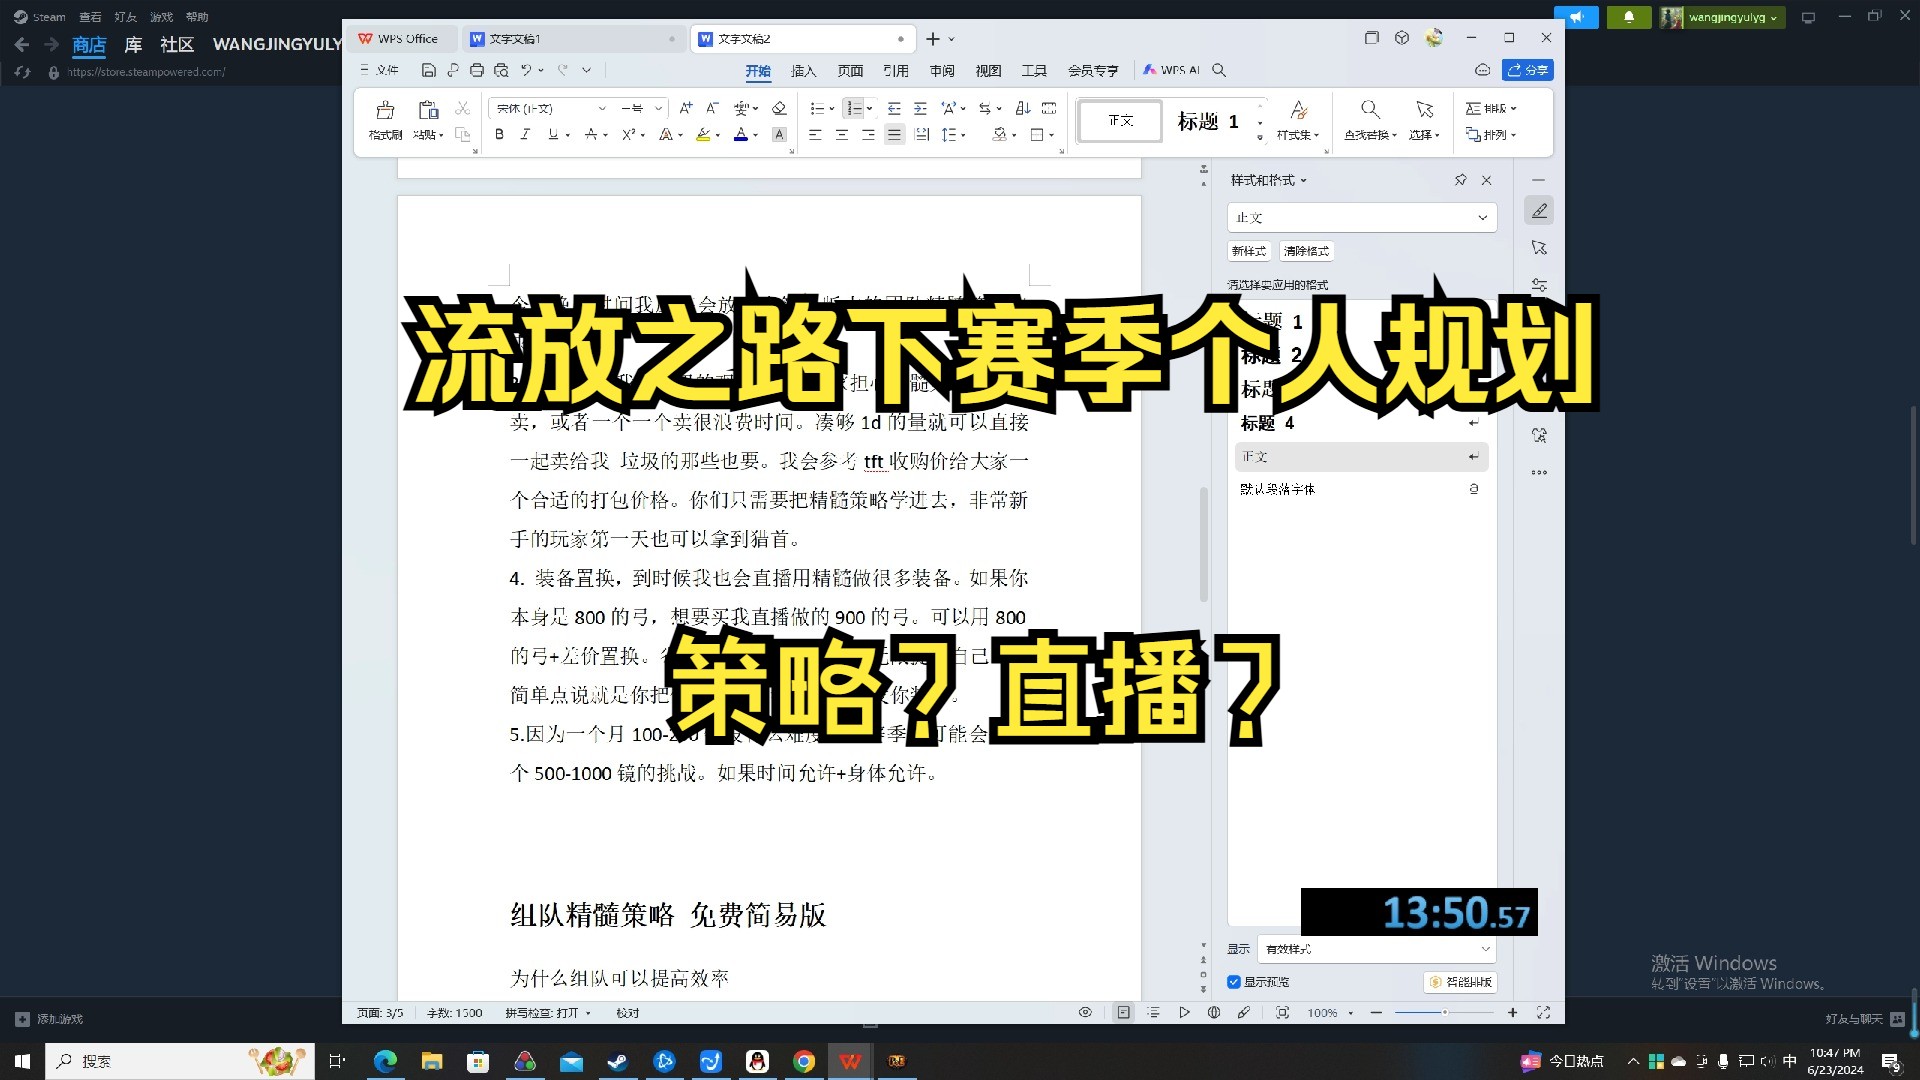Center align the text
The image size is (1920, 1080).
click(x=841, y=134)
